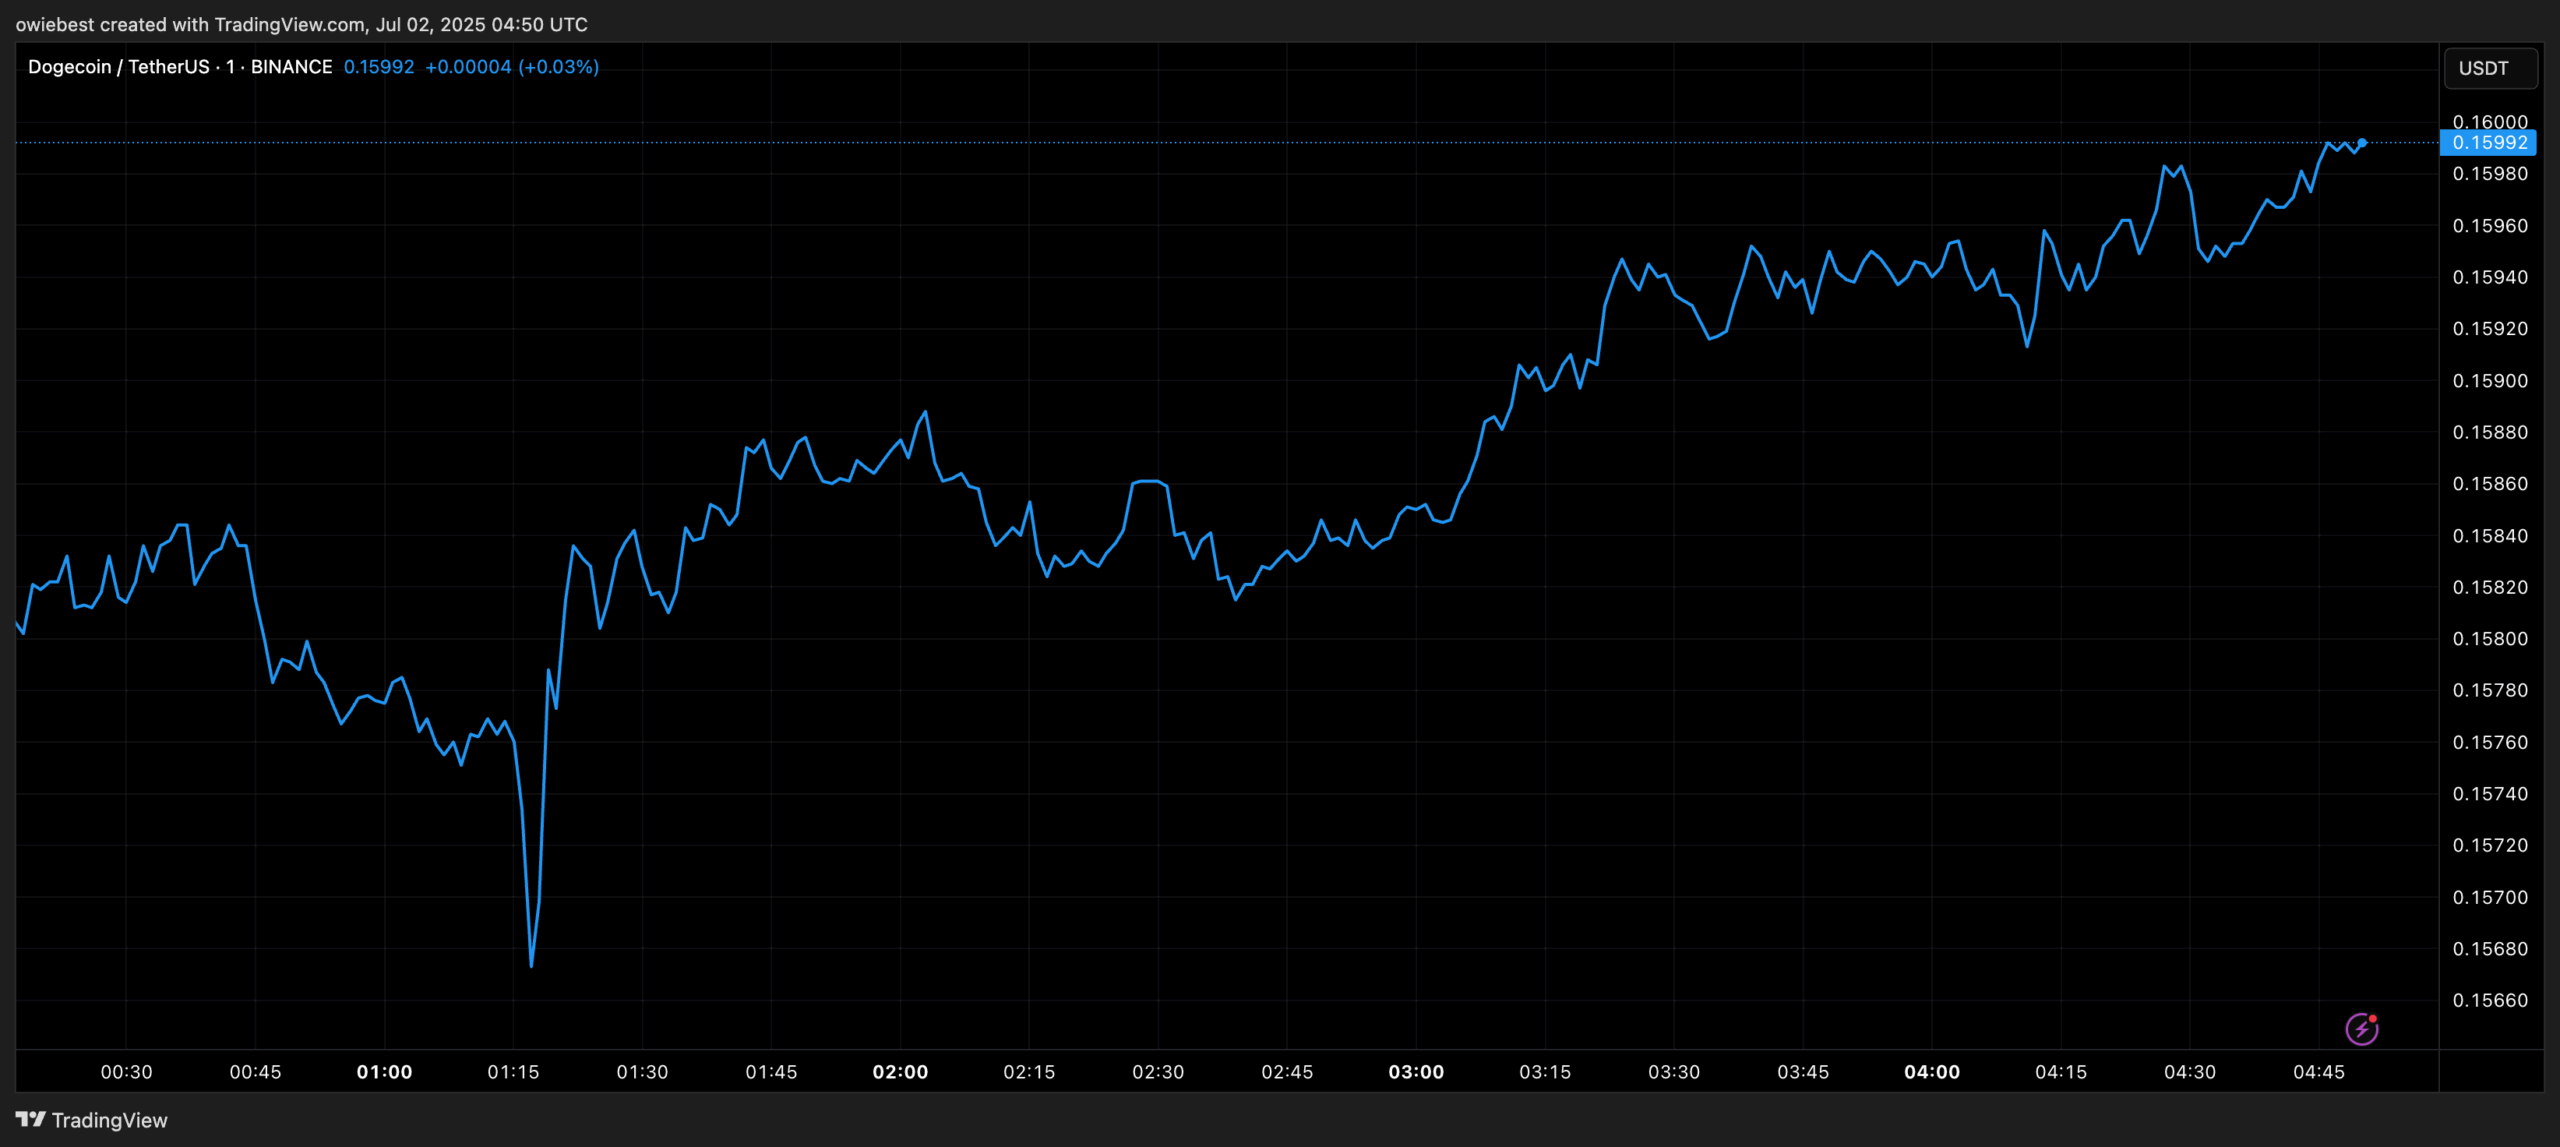Click the 0.15840 price axis label
Screen dimensions: 2560x1147
tap(2490, 536)
